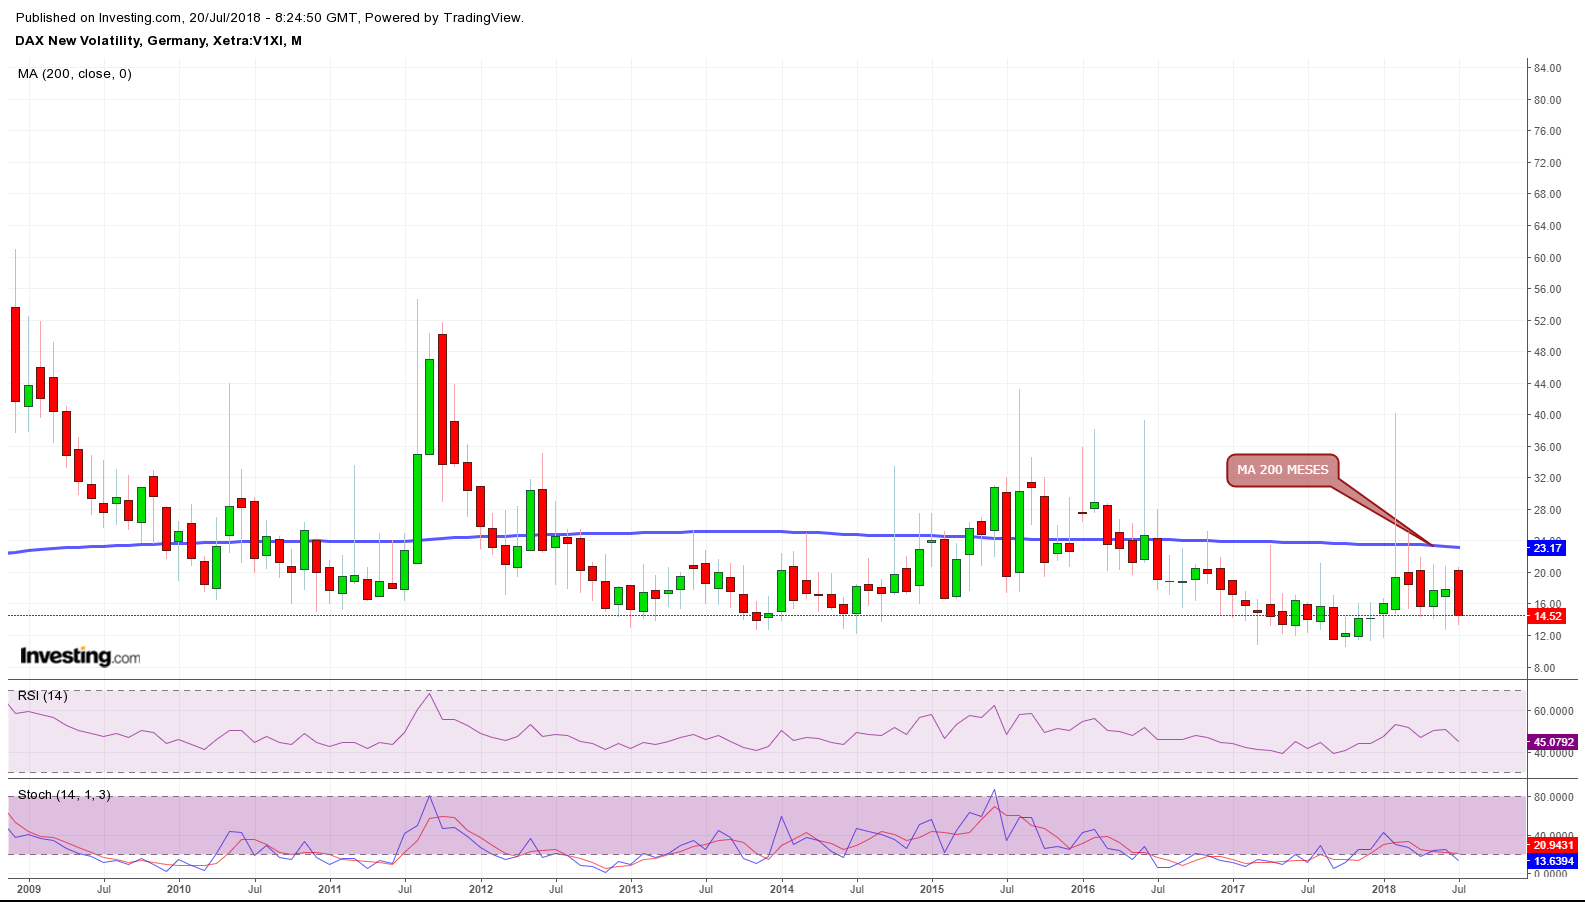Click the 80.0000 level label in Stoch pane
Image resolution: width=1585 pixels, height=902 pixels.
(1553, 798)
